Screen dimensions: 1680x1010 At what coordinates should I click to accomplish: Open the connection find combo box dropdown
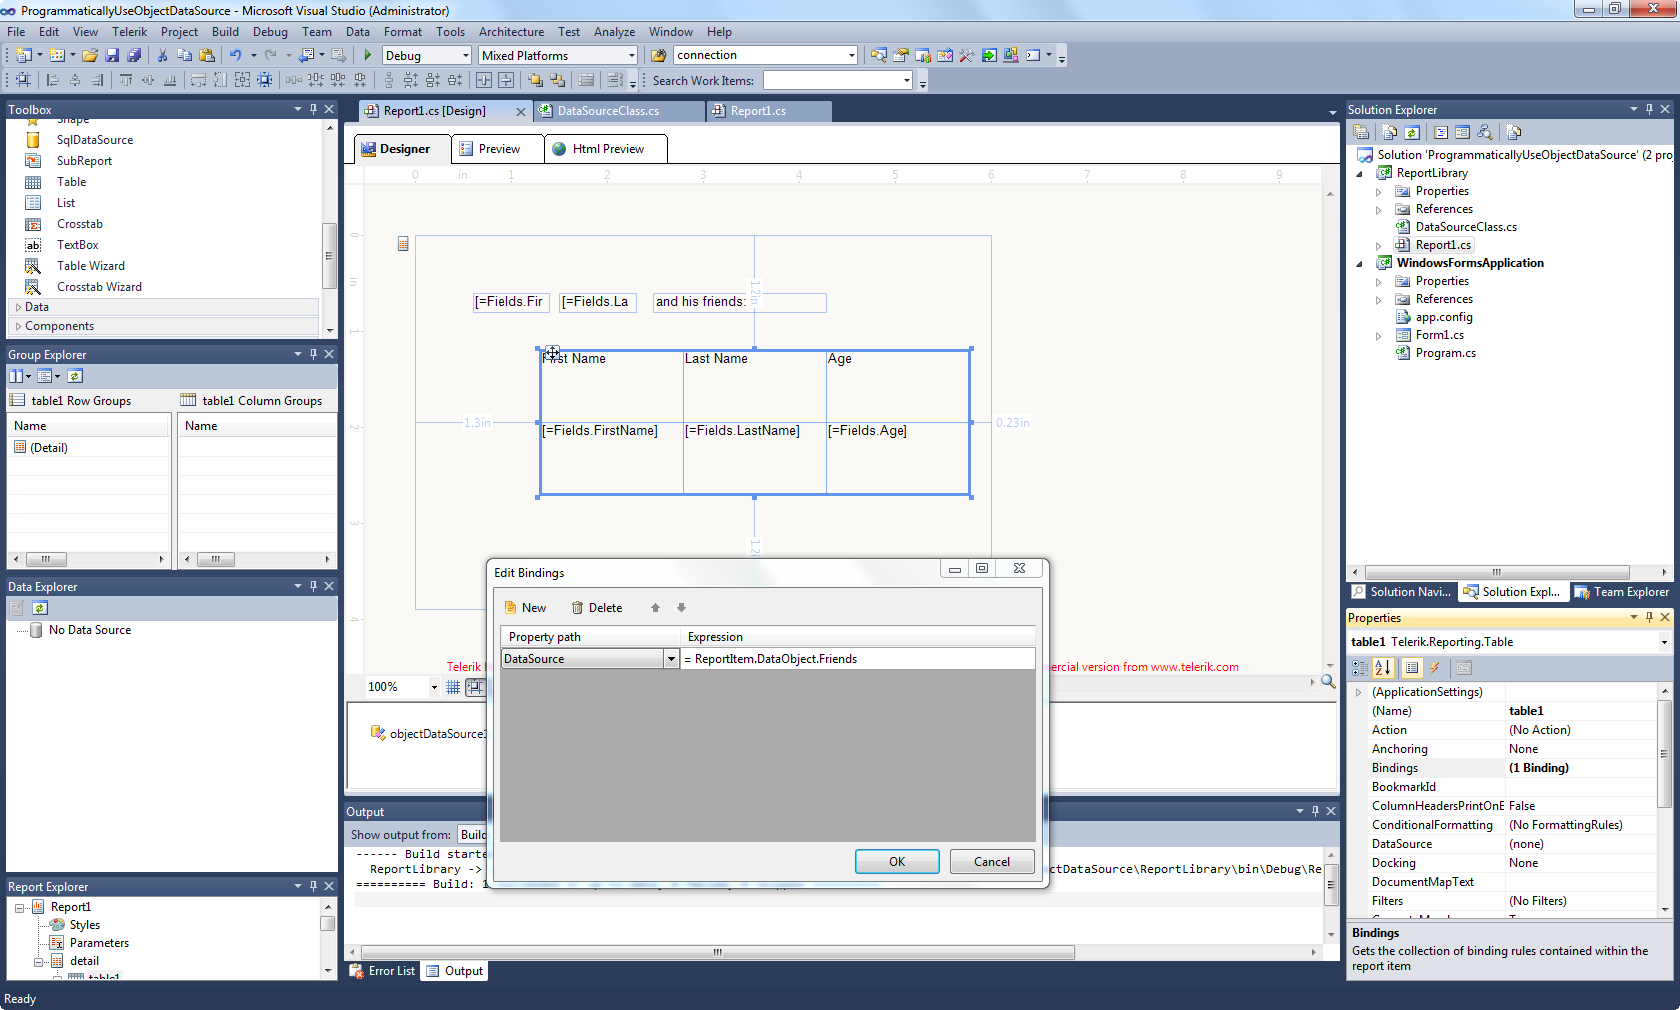click(x=851, y=56)
